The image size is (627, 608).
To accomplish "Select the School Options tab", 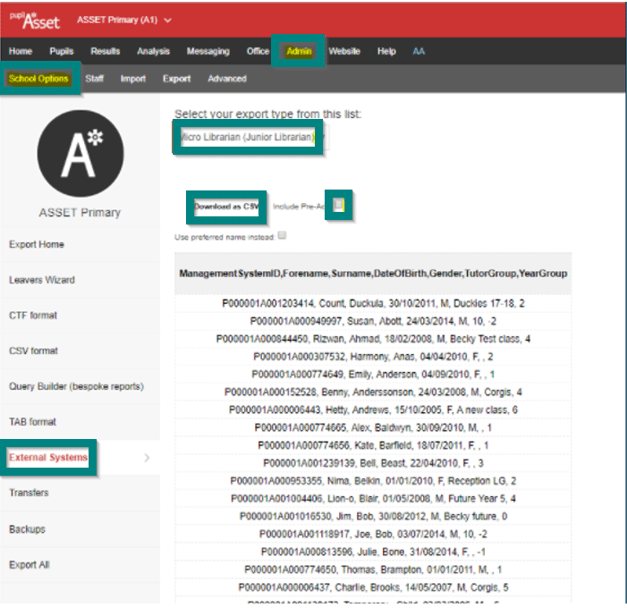I will pos(39,78).
